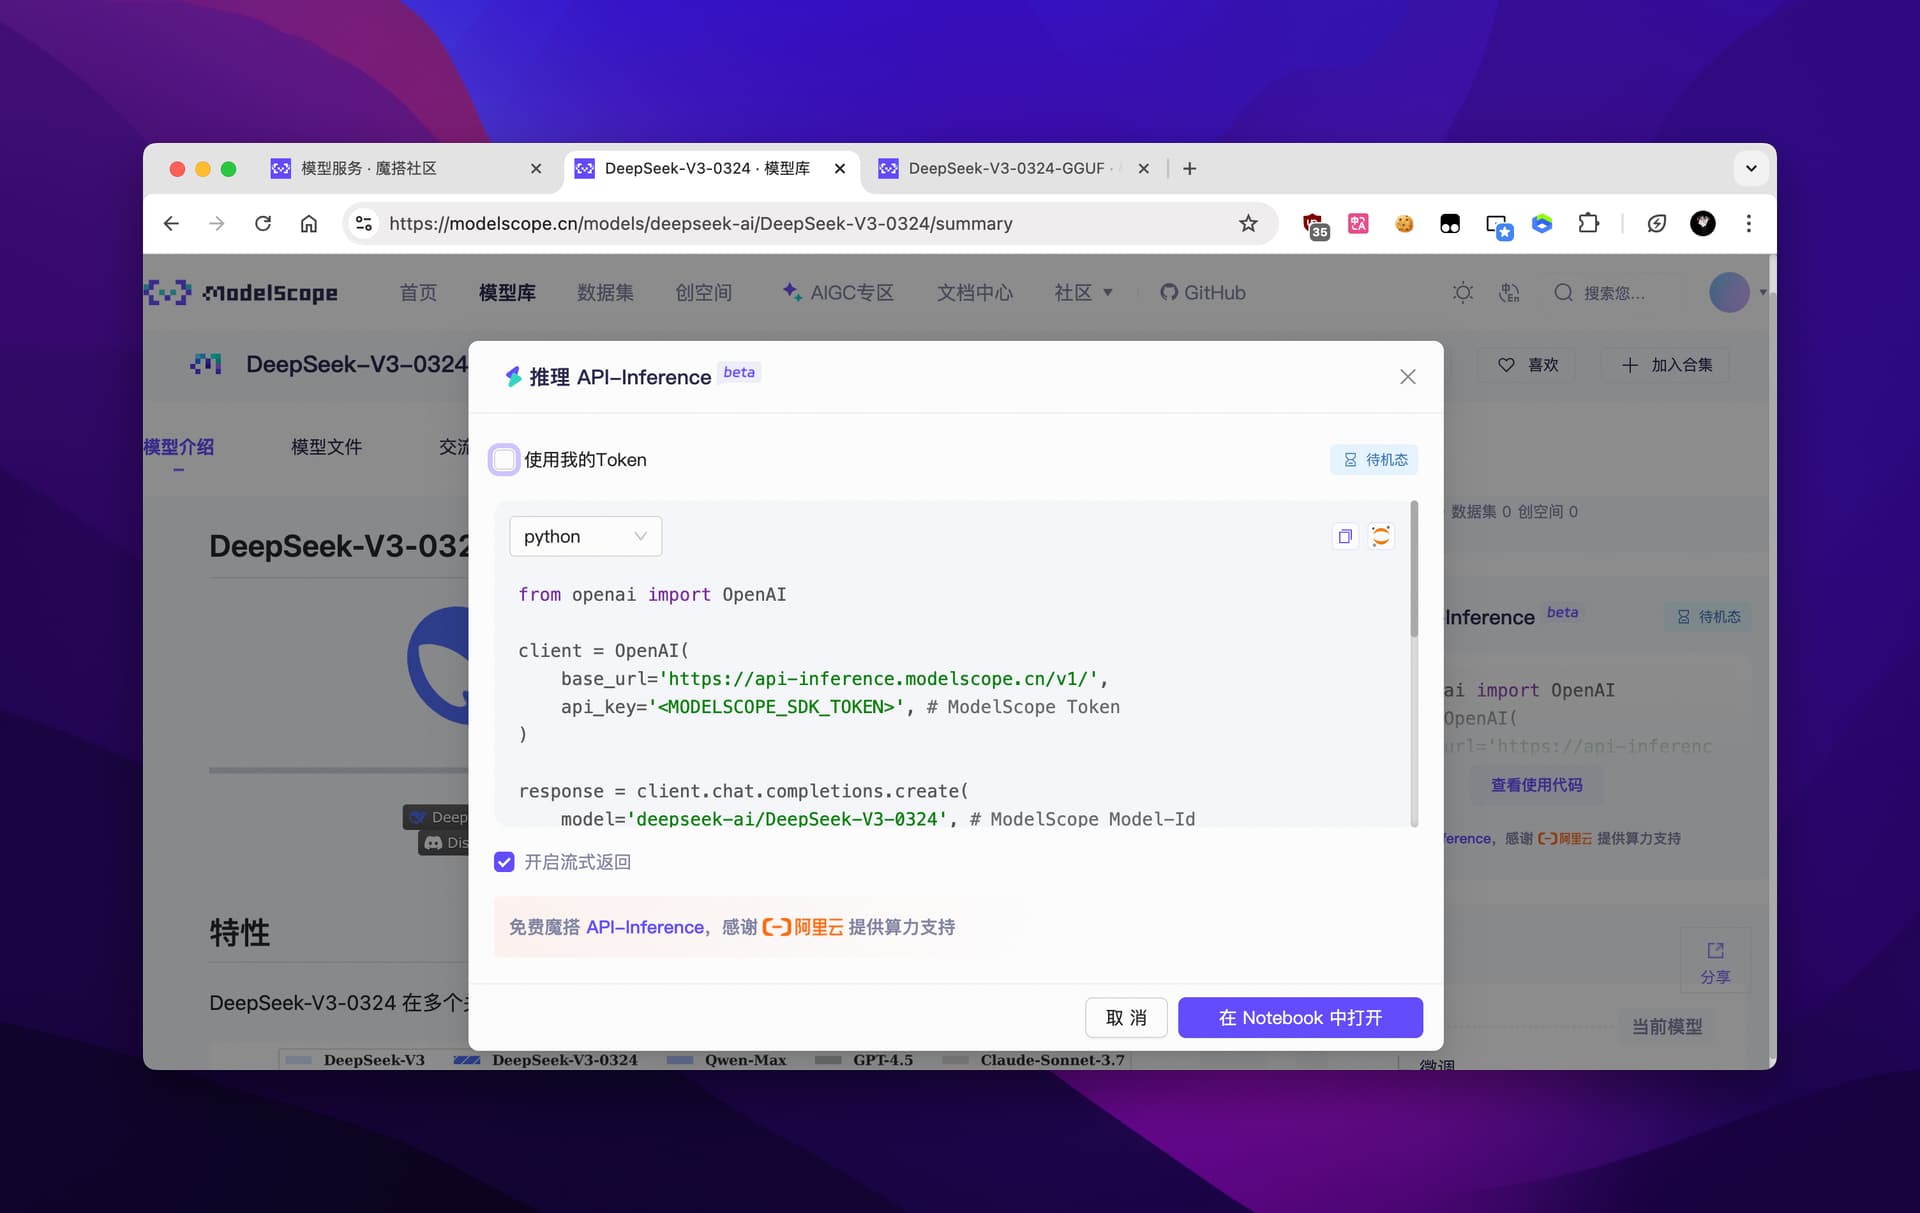Close the DeepSeek-V3-0324 · 模型库 tab
Image resolution: width=1920 pixels, height=1213 pixels.
840,169
